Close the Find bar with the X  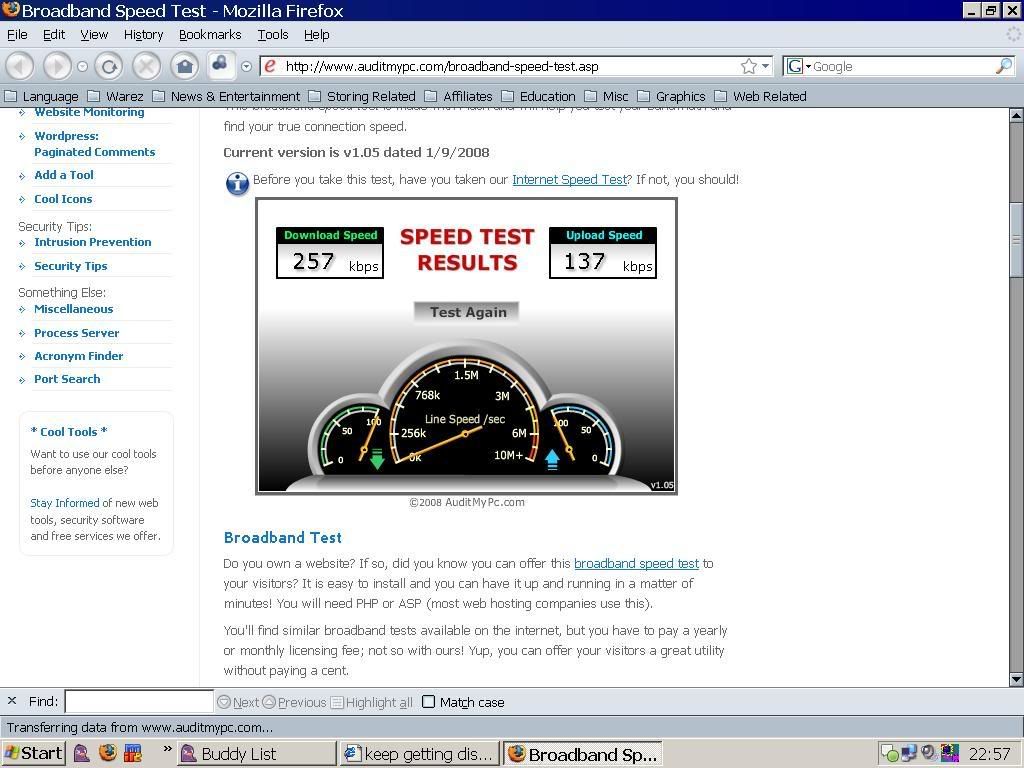(x=12, y=702)
